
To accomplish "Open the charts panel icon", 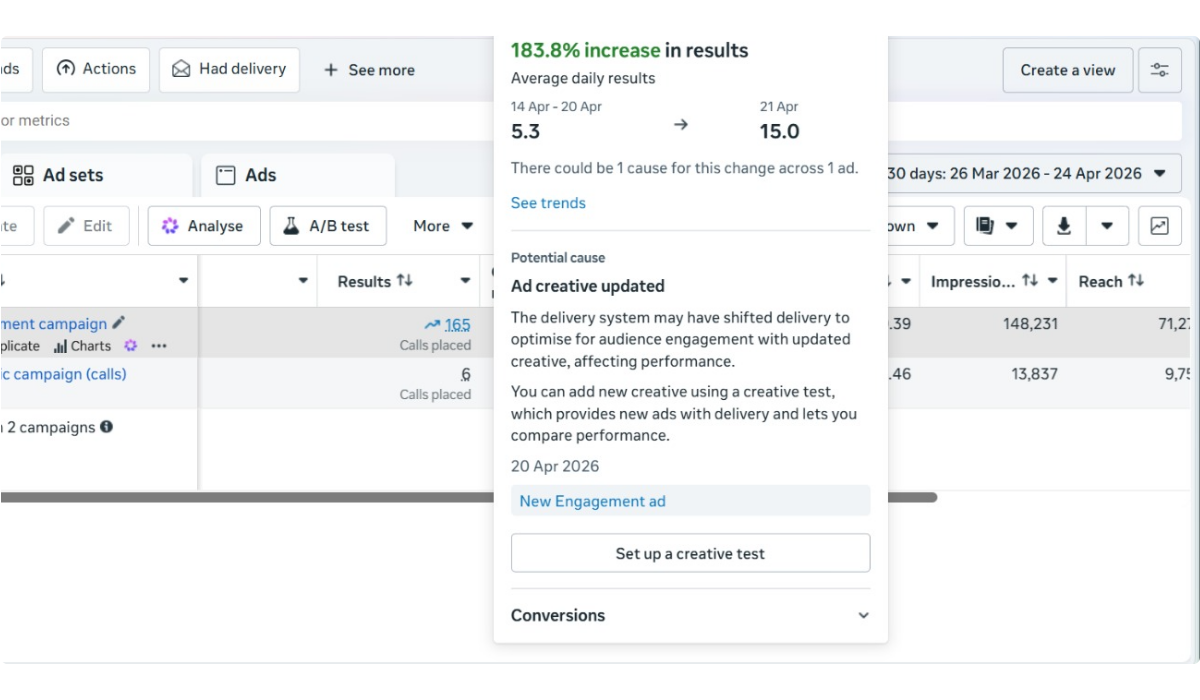I will (1160, 226).
